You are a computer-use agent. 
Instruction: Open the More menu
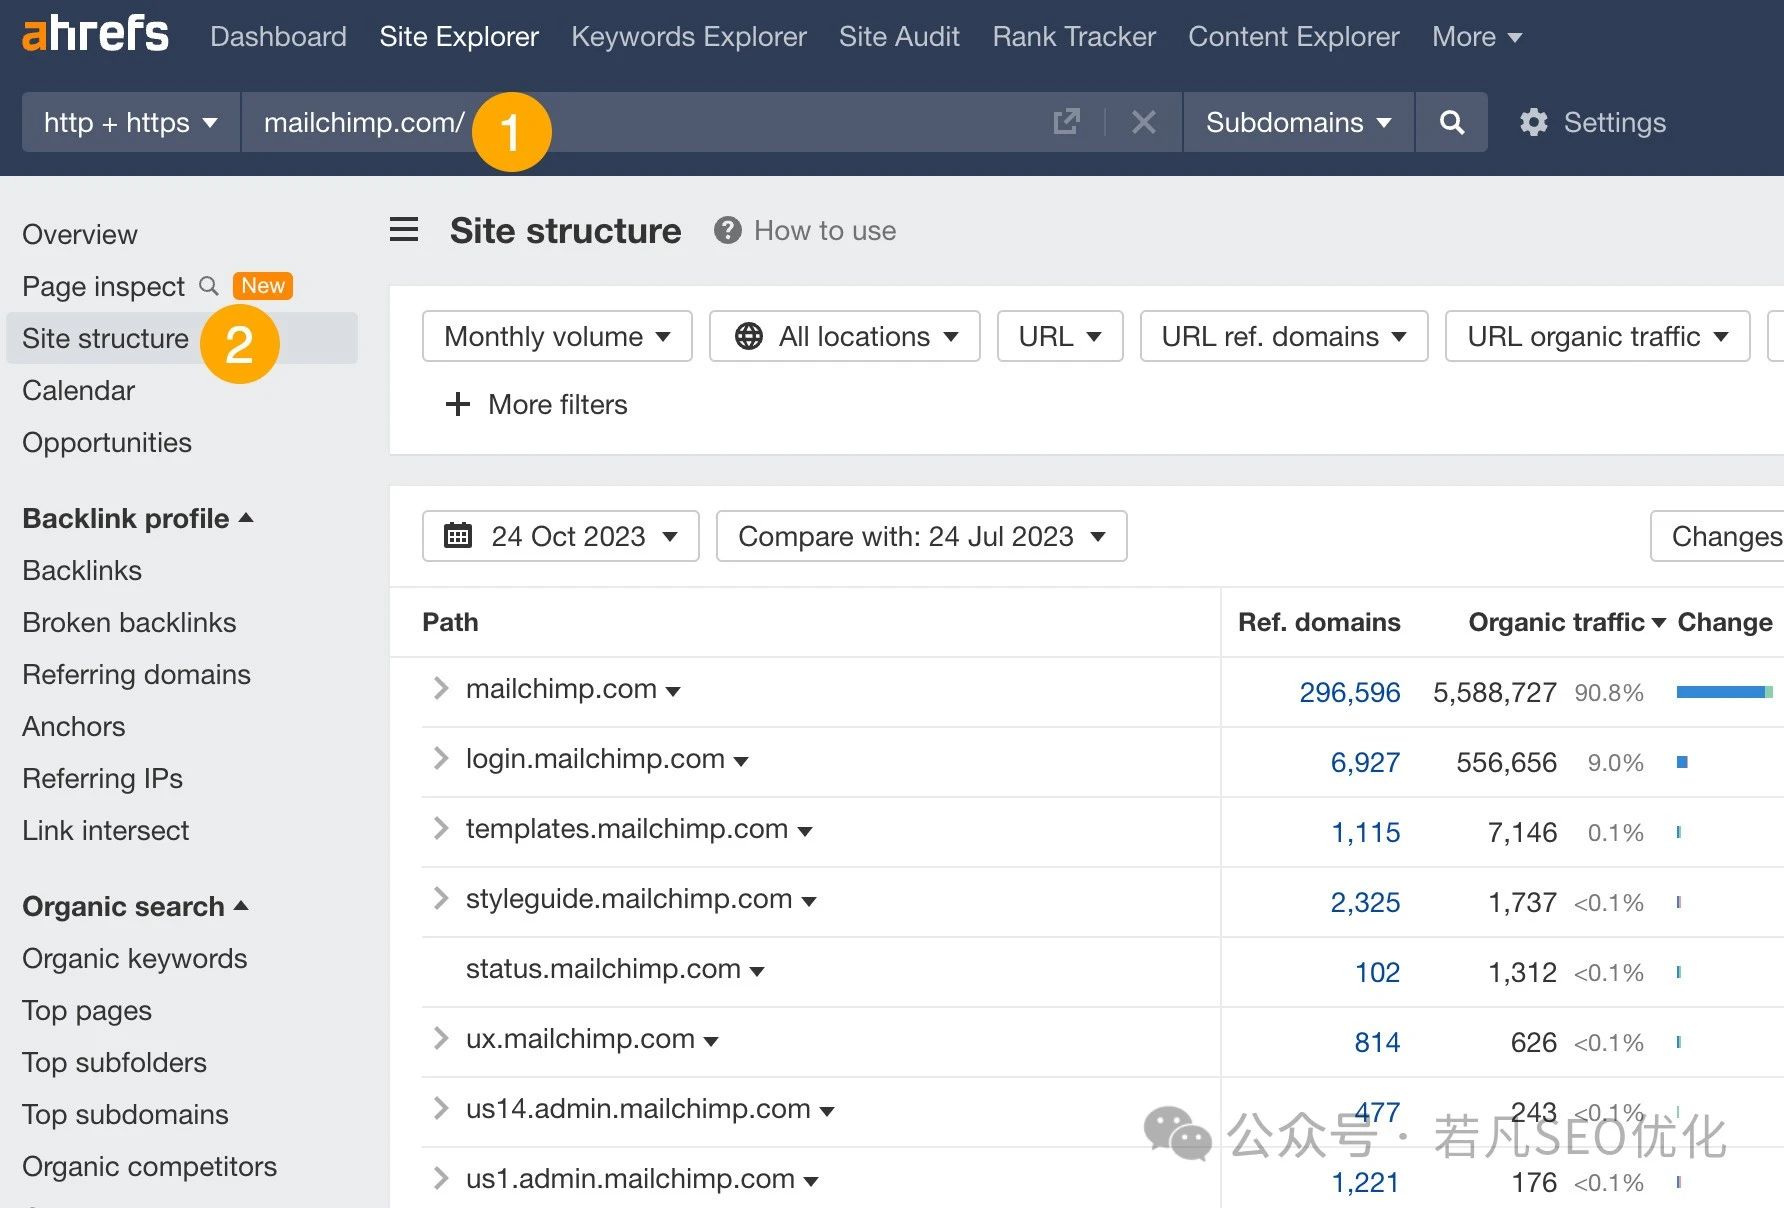(1477, 37)
